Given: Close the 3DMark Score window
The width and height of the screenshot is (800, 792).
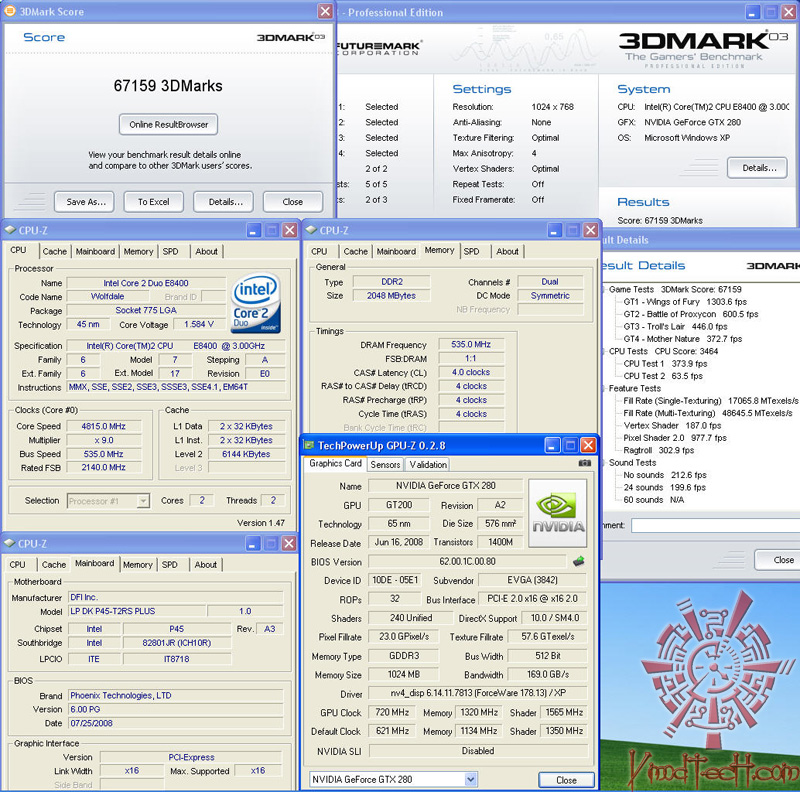Looking at the screenshot, I should pos(326,11).
